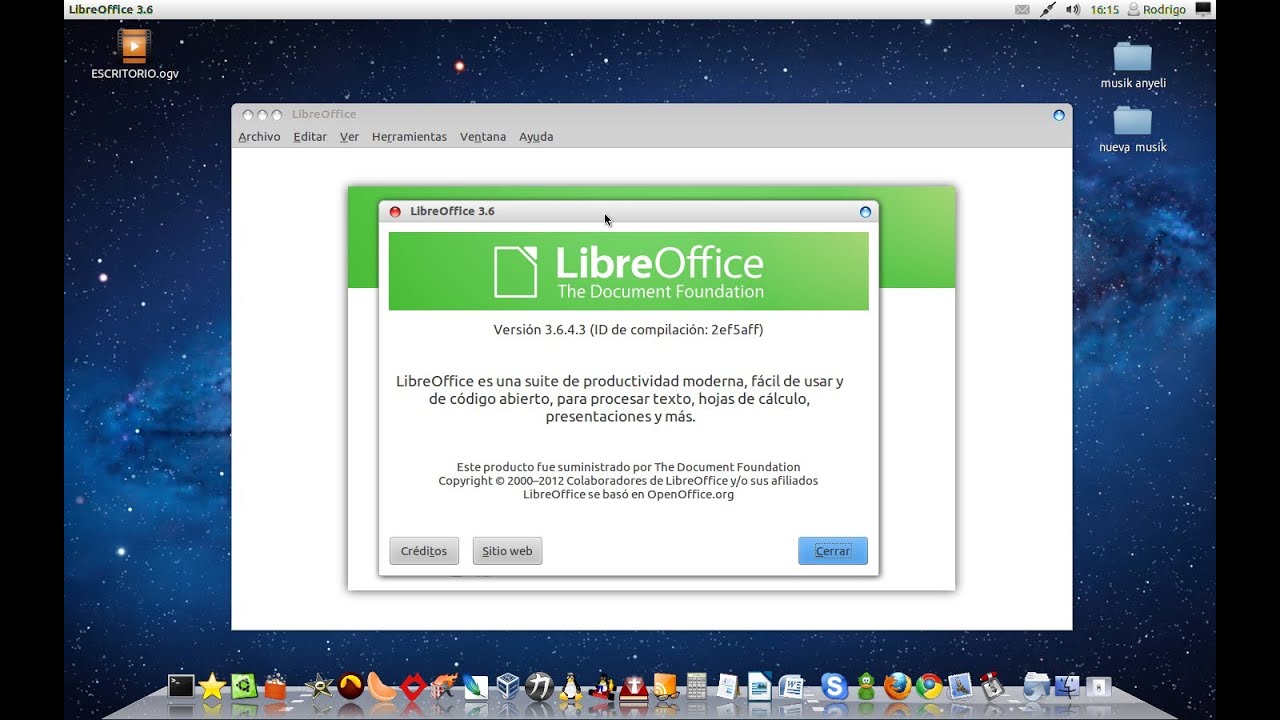Screen dimensions: 1280x720
Task: Click the 16:15 clock in top panel
Action: point(1105,9)
